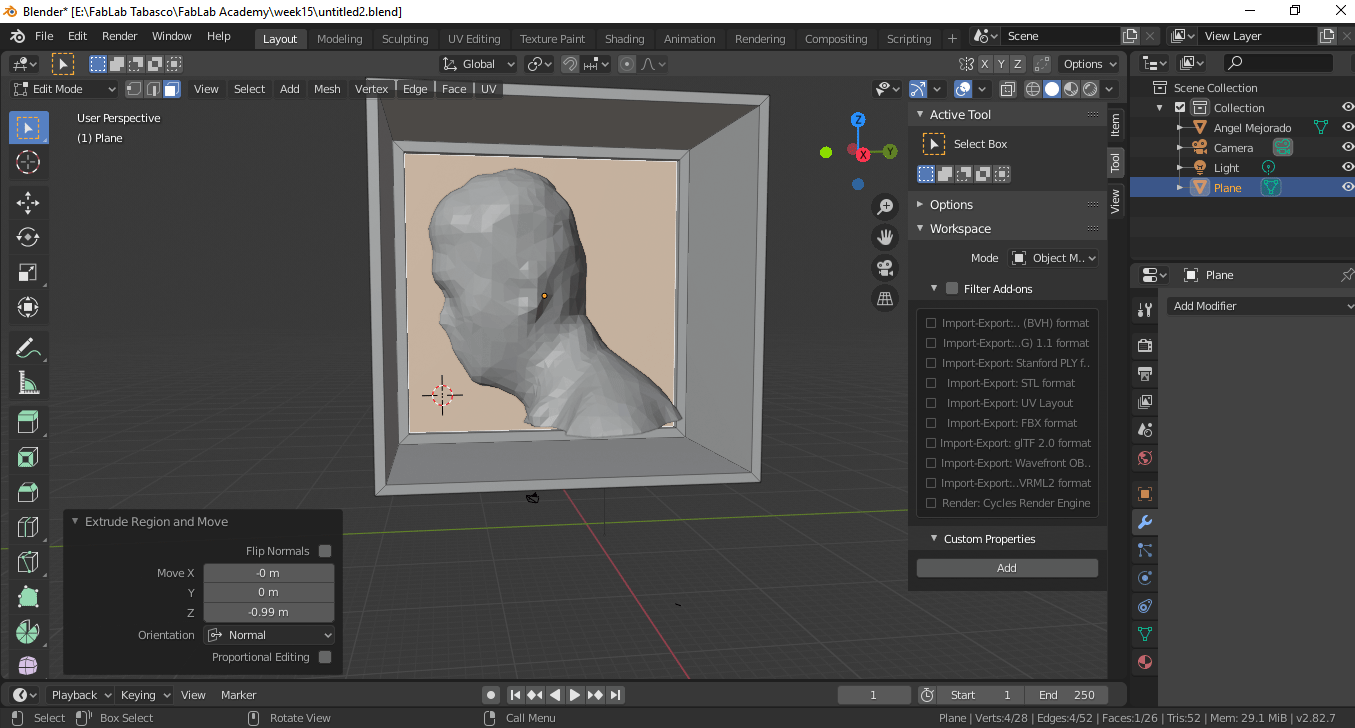Select the Measure tool
The height and width of the screenshot is (728, 1355).
click(x=28, y=383)
